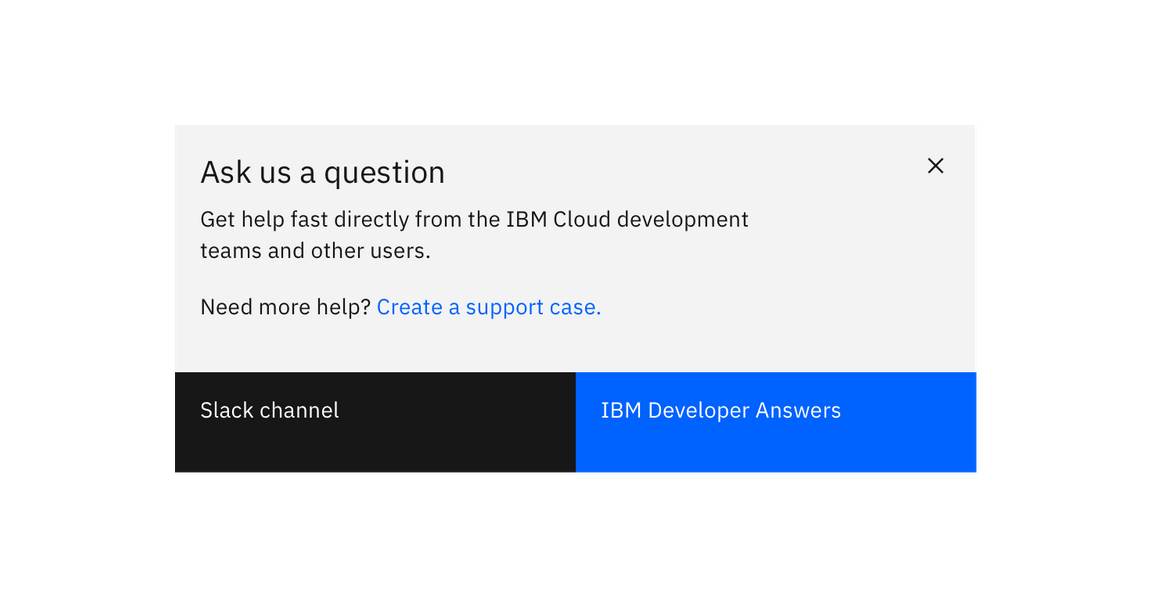Click the dialog title Ask us a question
The height and width of the screenshot is (598, 1152).
pos(322,172)
